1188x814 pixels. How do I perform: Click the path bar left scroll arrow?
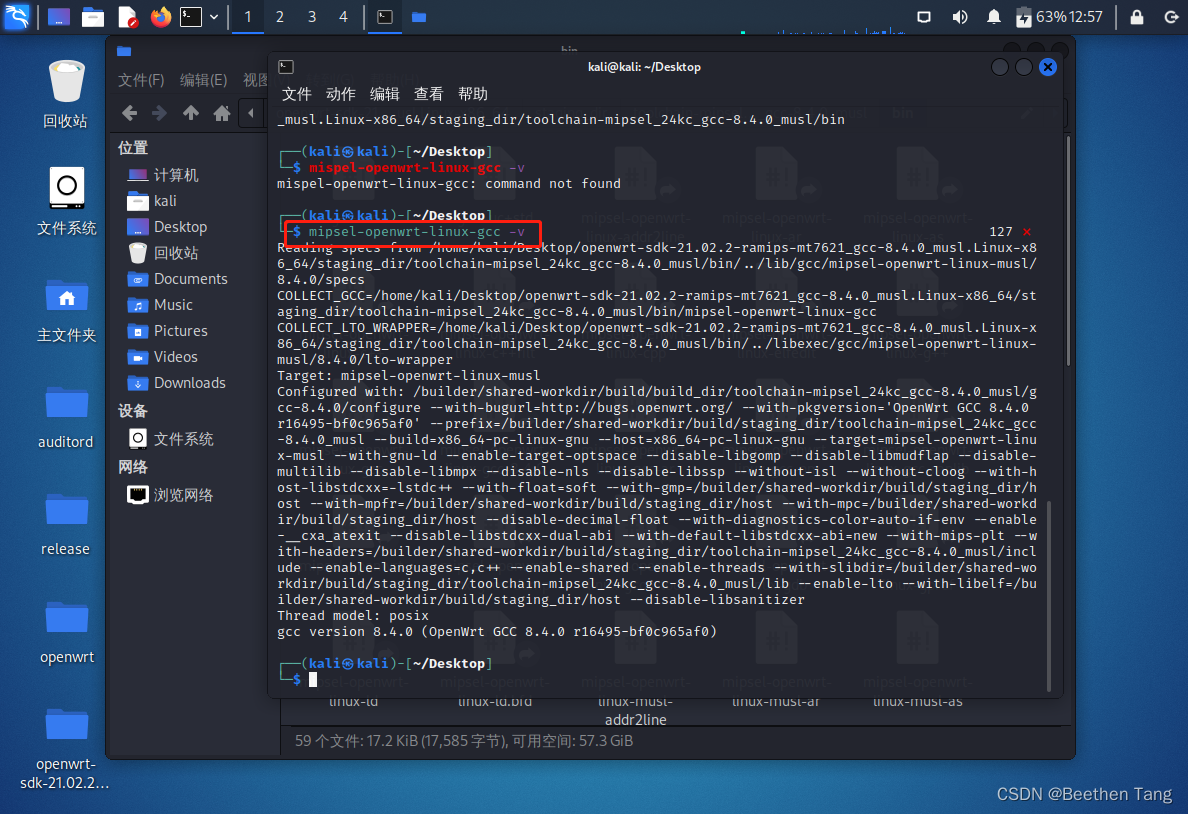coord(251,114)
